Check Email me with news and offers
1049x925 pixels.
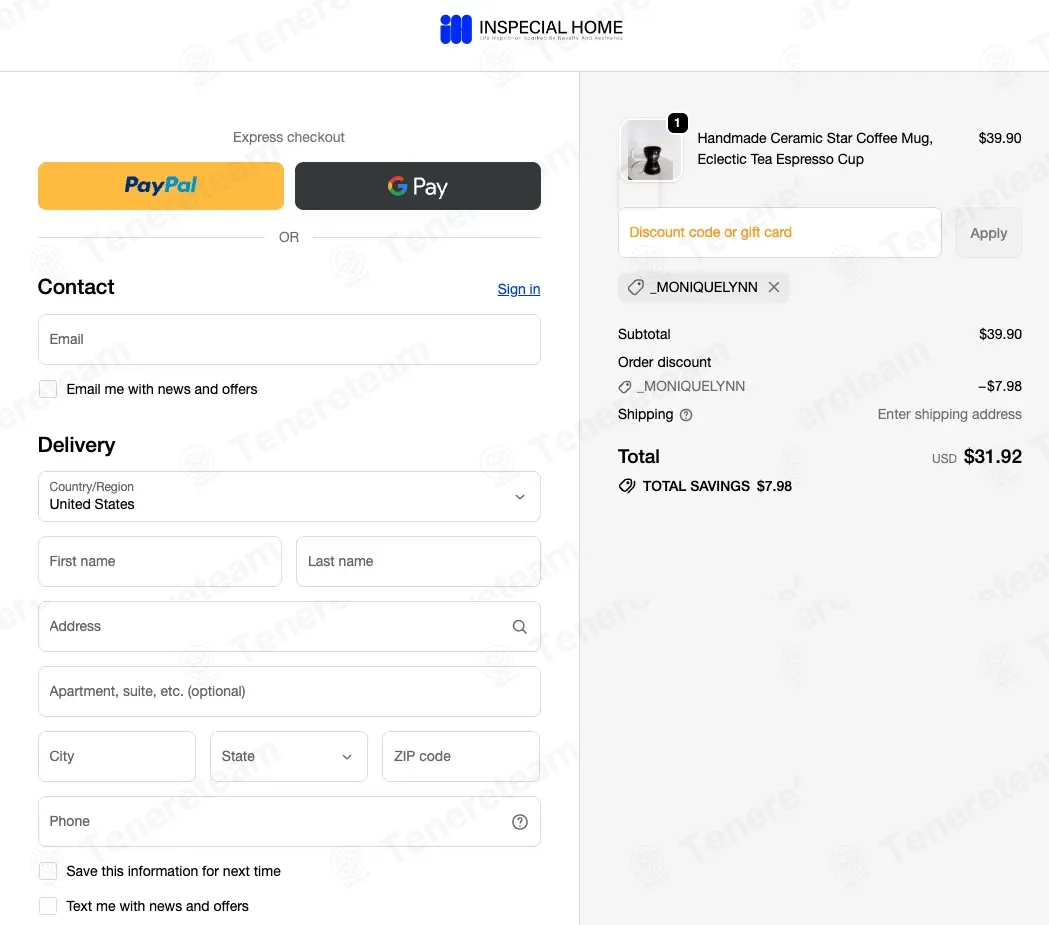tap(48, 389)
